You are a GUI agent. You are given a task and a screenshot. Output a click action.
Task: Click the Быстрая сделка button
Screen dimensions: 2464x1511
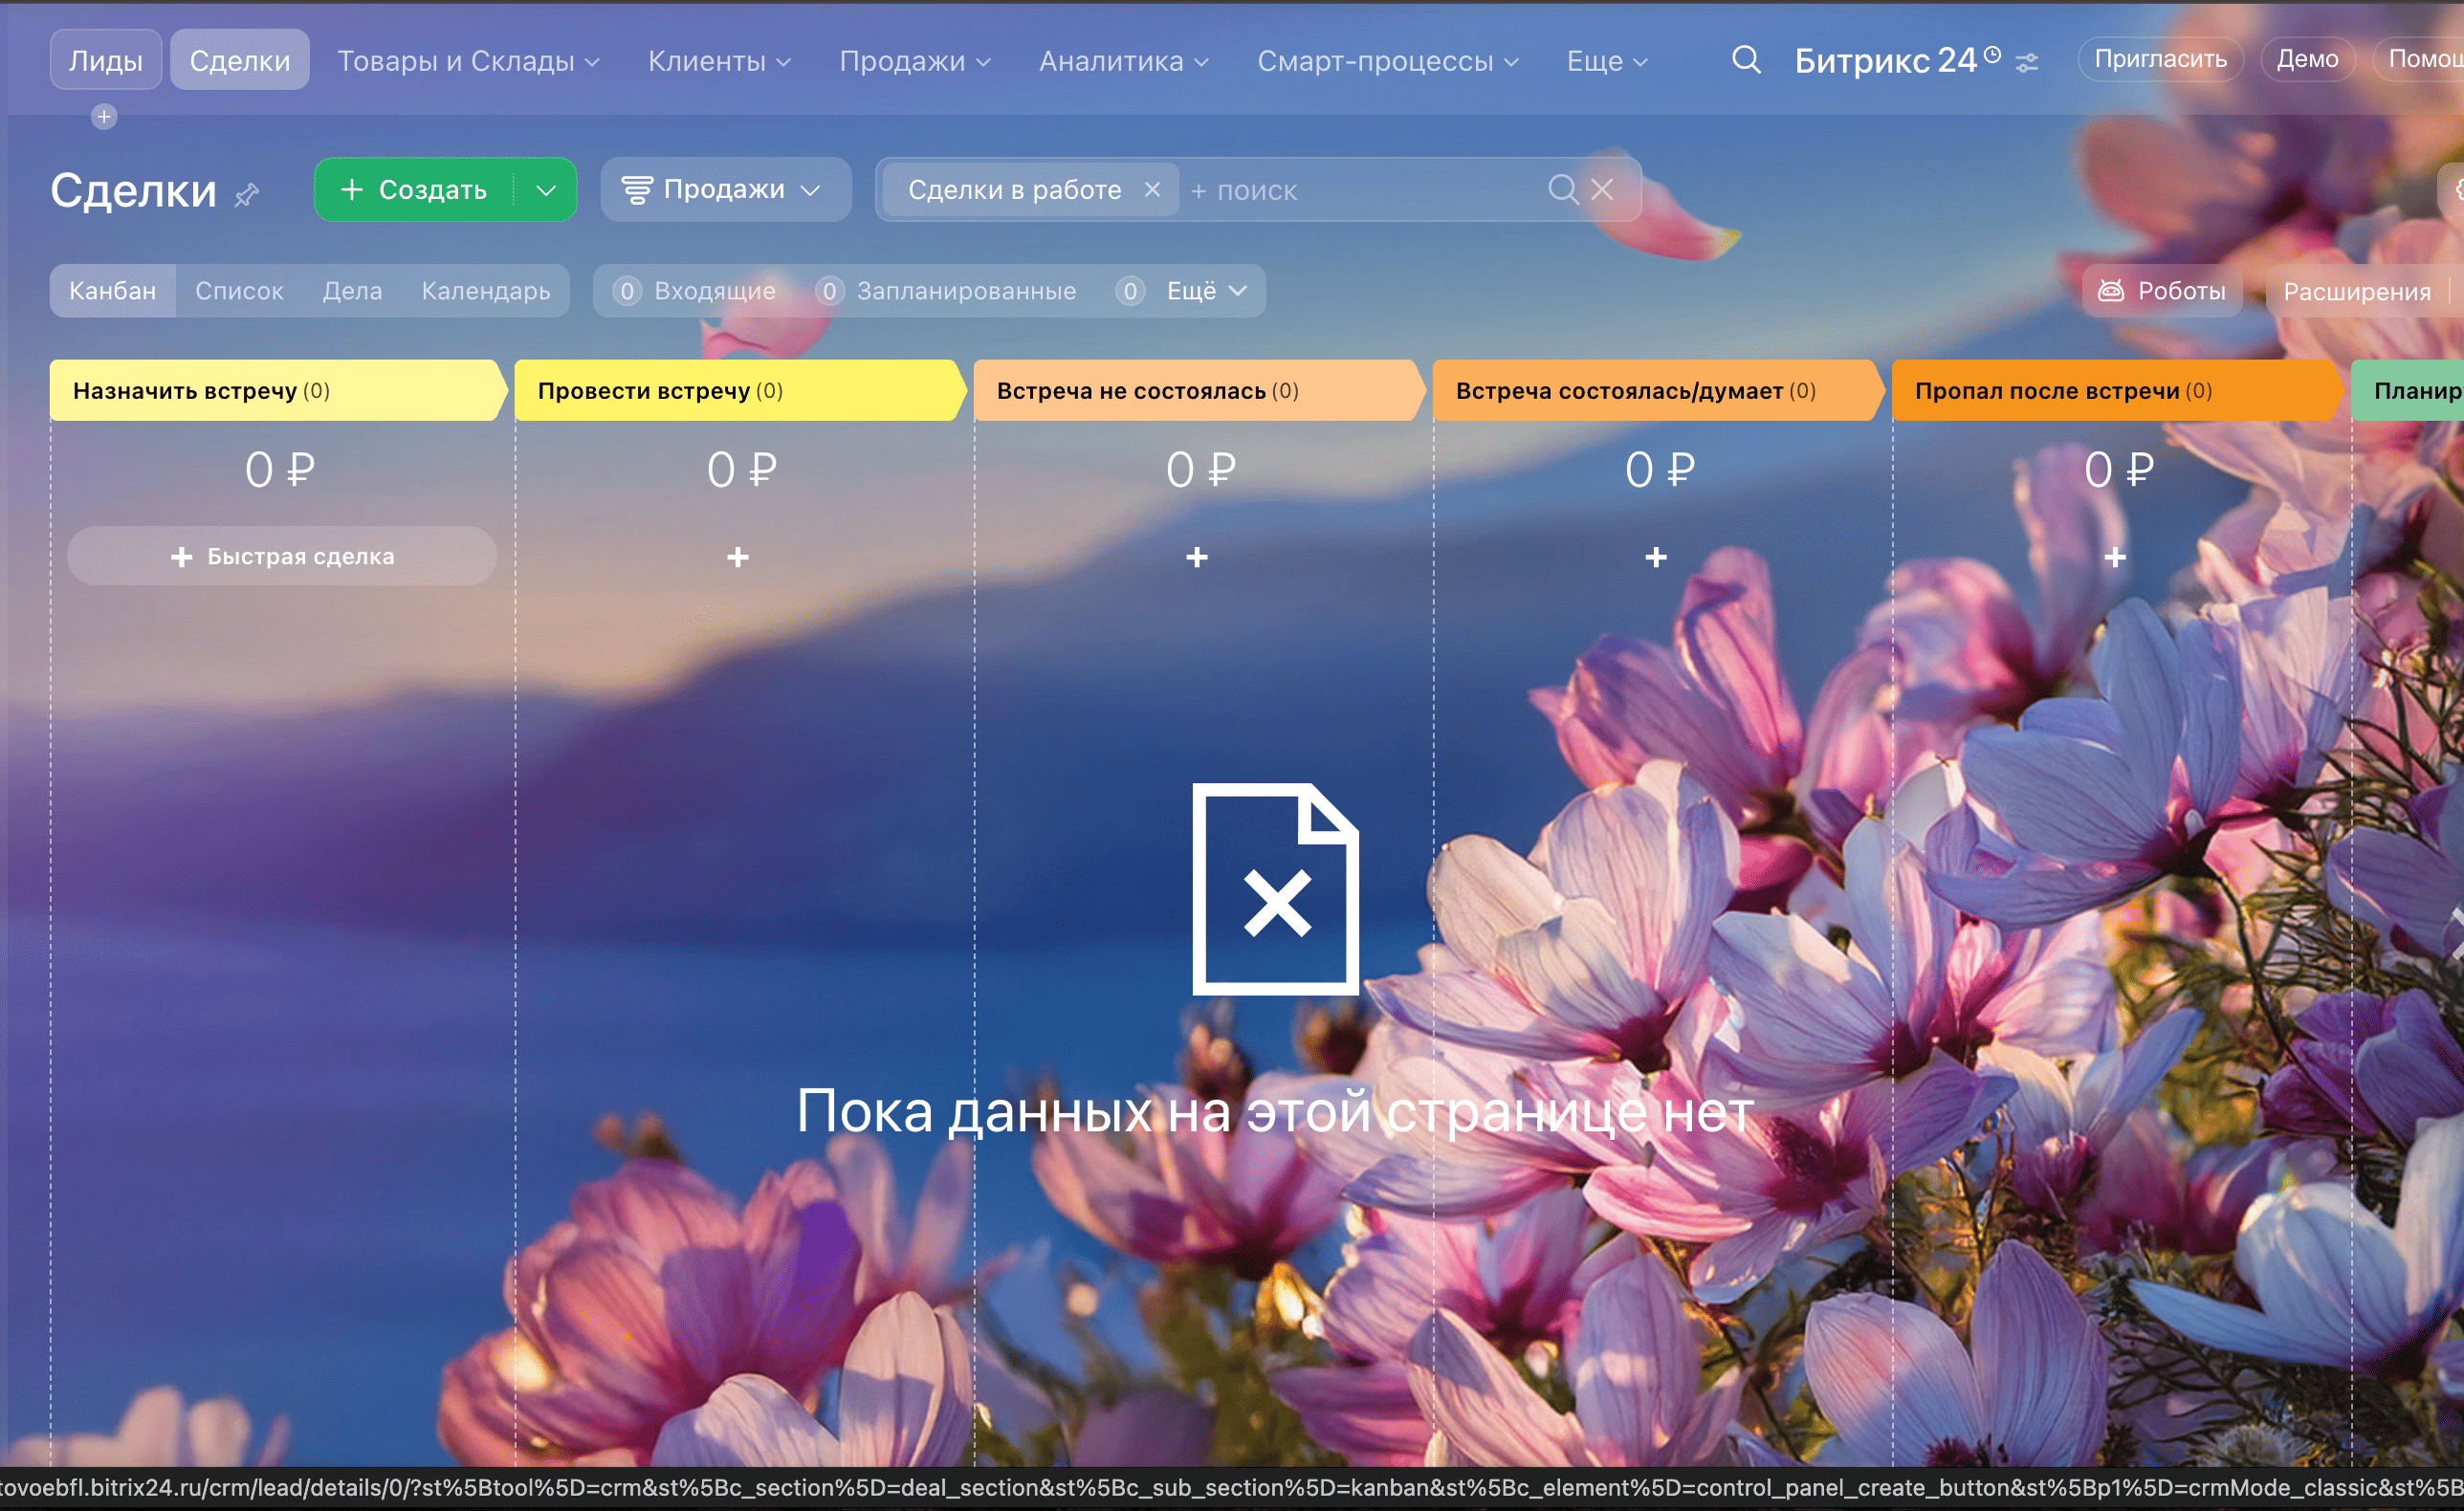coord(282,556)
